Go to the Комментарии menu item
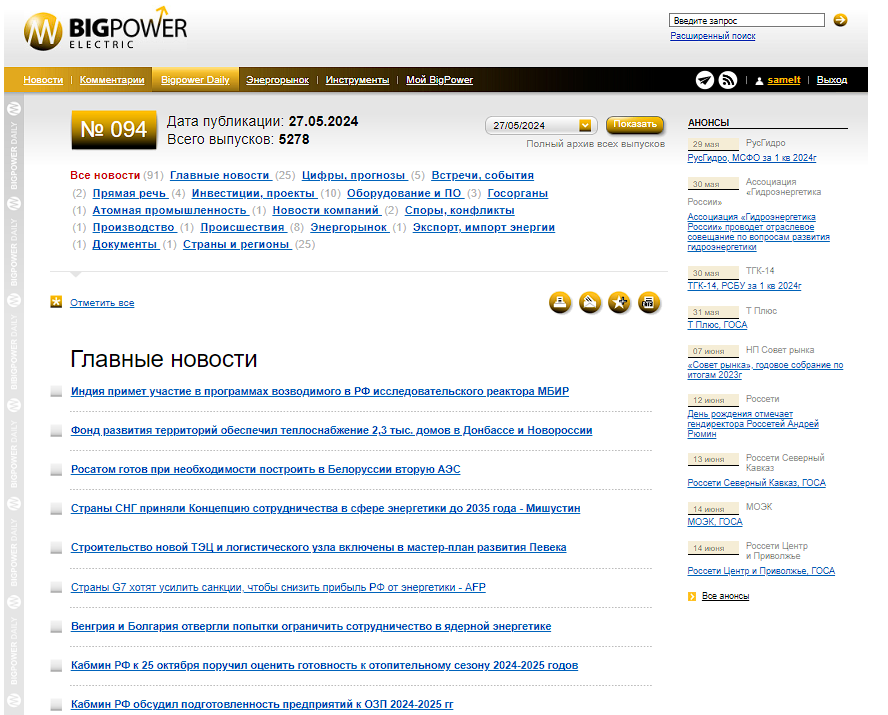888x715 pixels. pos(112,80)
